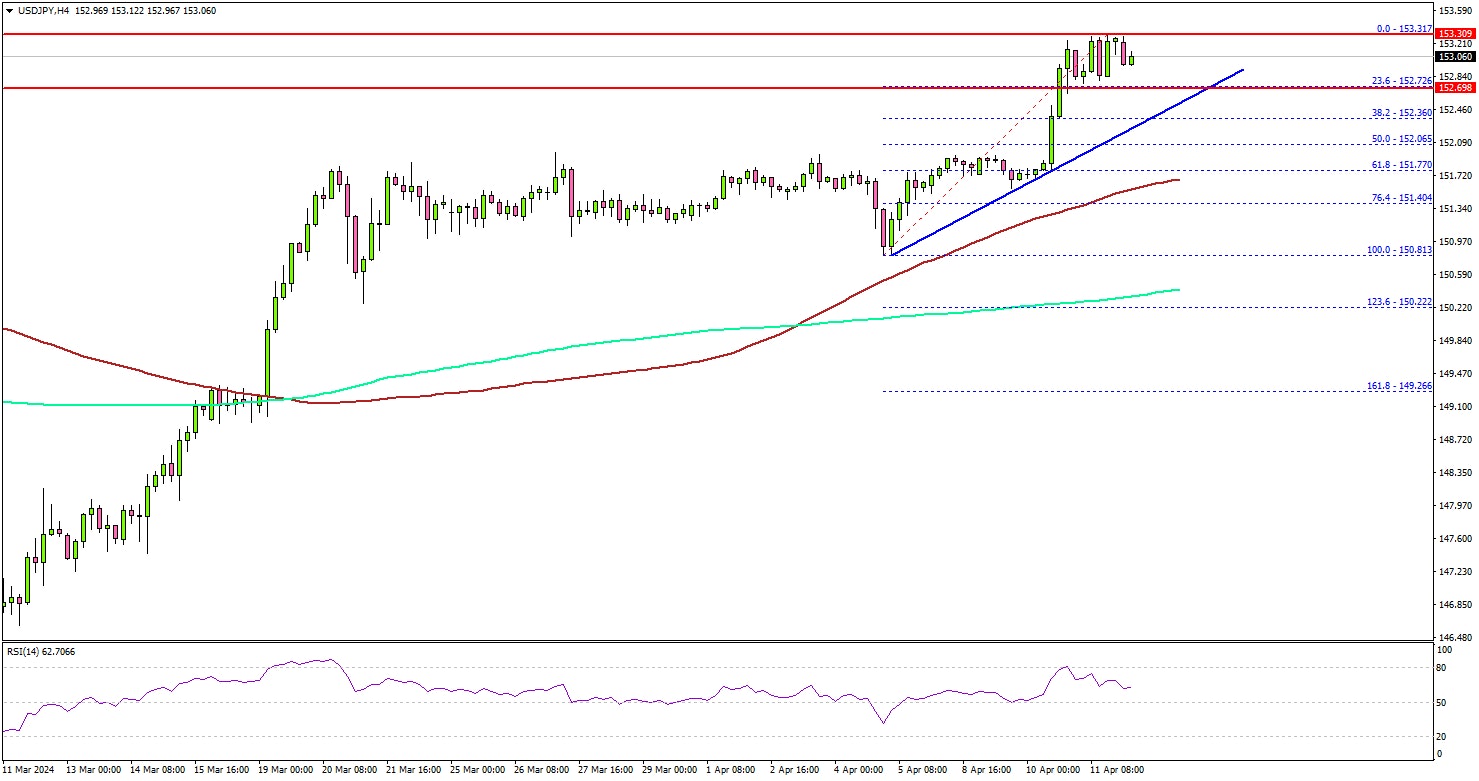Select the red 153.309 price tag
The width and height of the screenshot is (1479, 781).
coord(1454,34)
